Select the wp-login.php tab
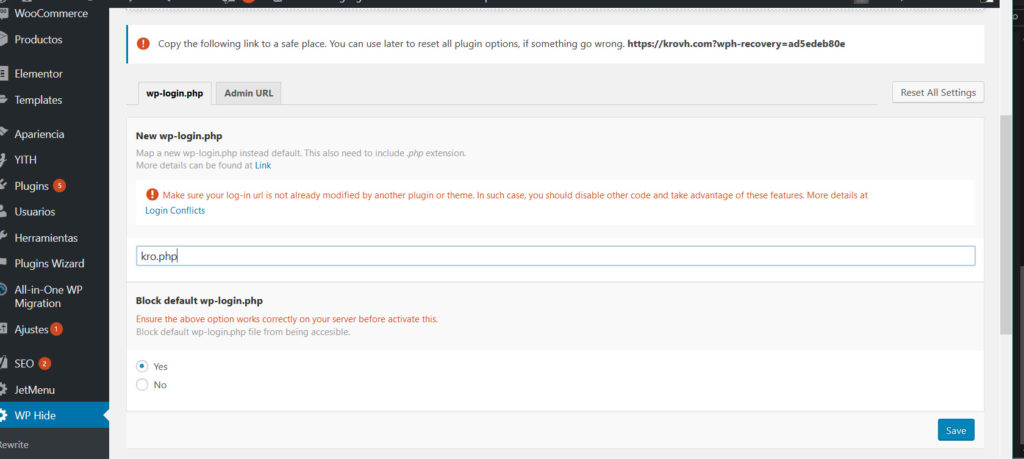The width and height of the screenshot is (1024, 459). [174, 93]
